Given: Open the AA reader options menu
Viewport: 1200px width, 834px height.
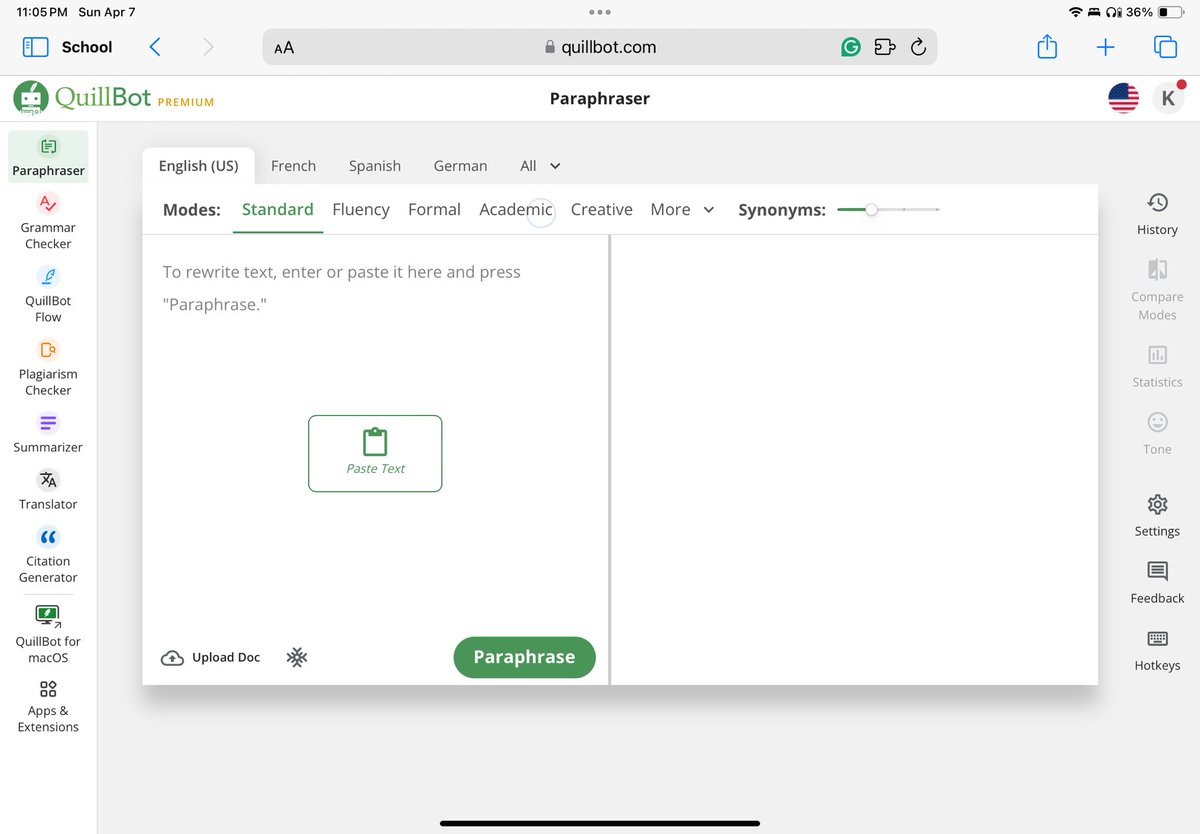Looking at the screenshot, I should click(x=284, y=47).
